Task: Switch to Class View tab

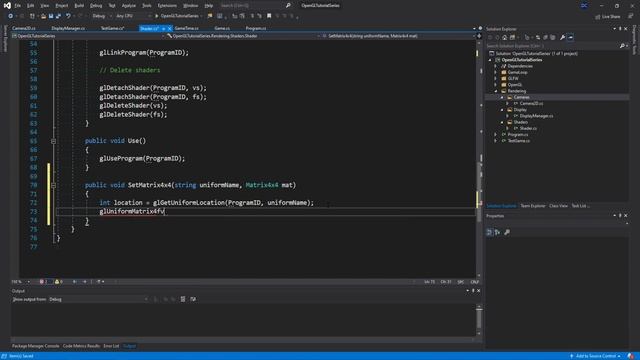Action: click(558, 206)
